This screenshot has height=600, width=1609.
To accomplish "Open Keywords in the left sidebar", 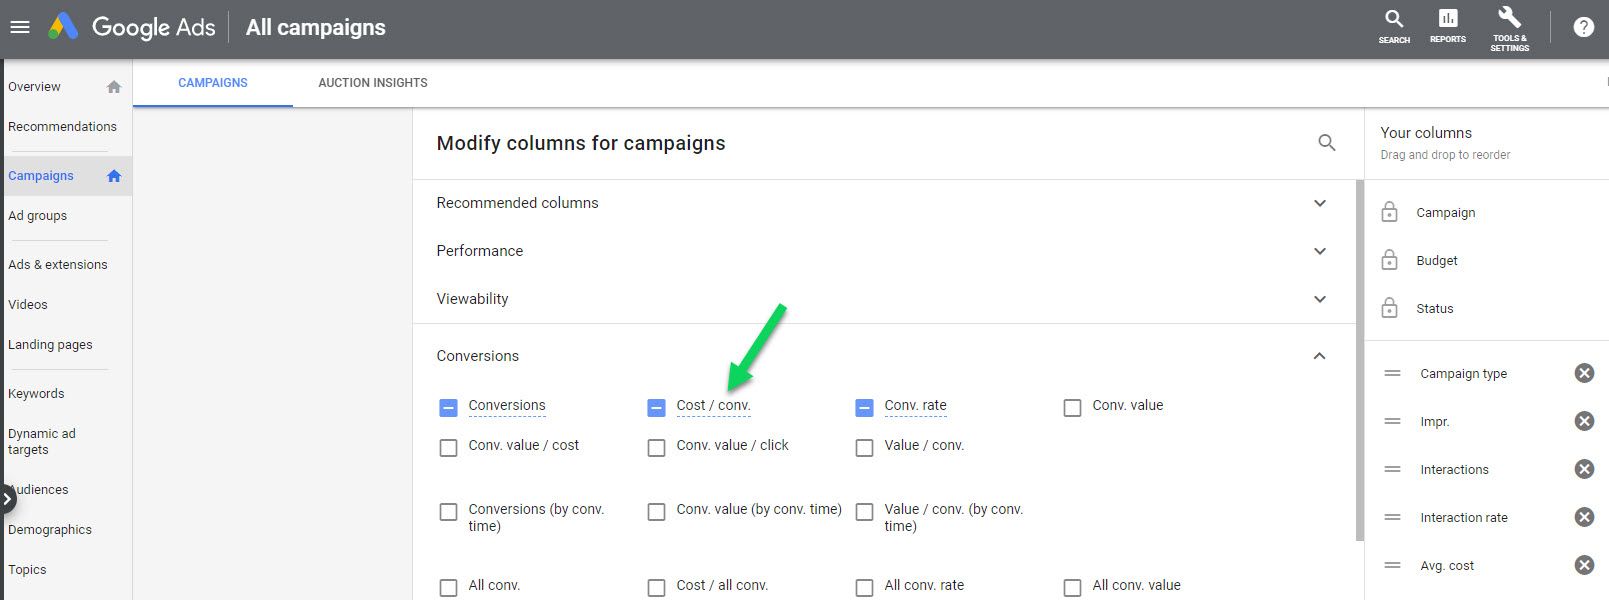I will pos(36,393).
